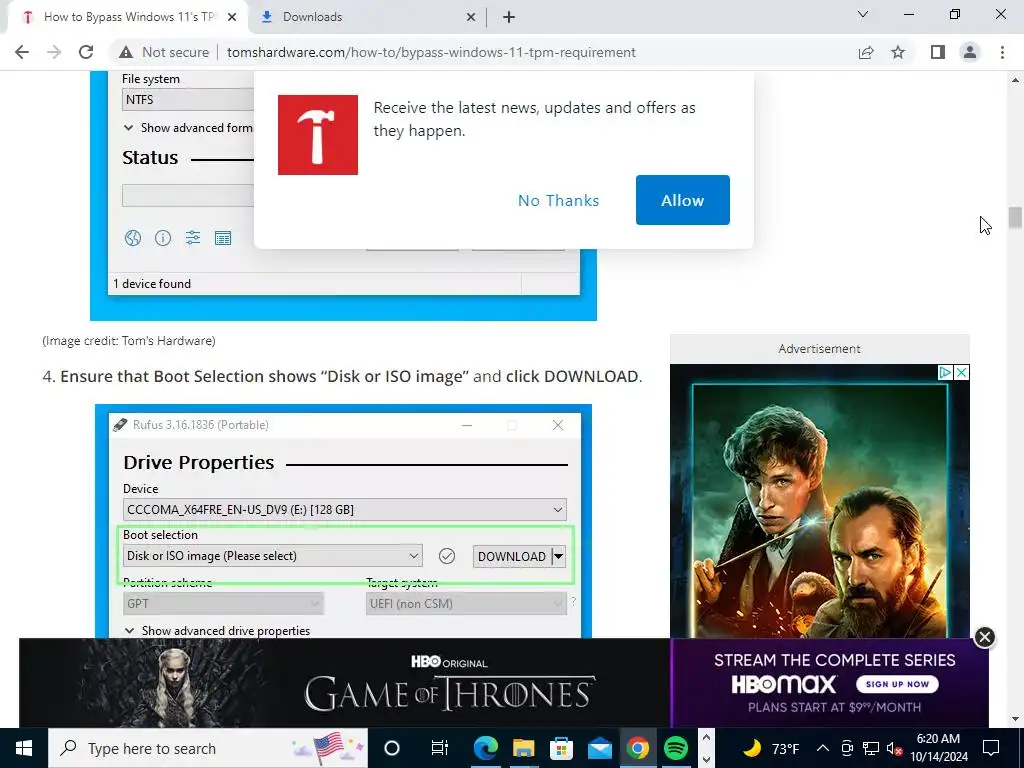
Task: Bookmark this page with the star
Action: pyautogui.click(x=898, y=52)
